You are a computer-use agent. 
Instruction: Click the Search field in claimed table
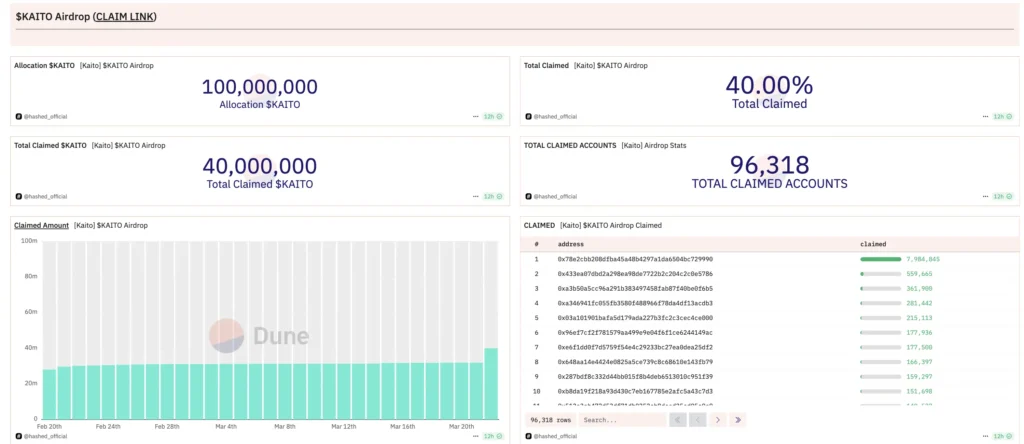[x=622, y=420]
